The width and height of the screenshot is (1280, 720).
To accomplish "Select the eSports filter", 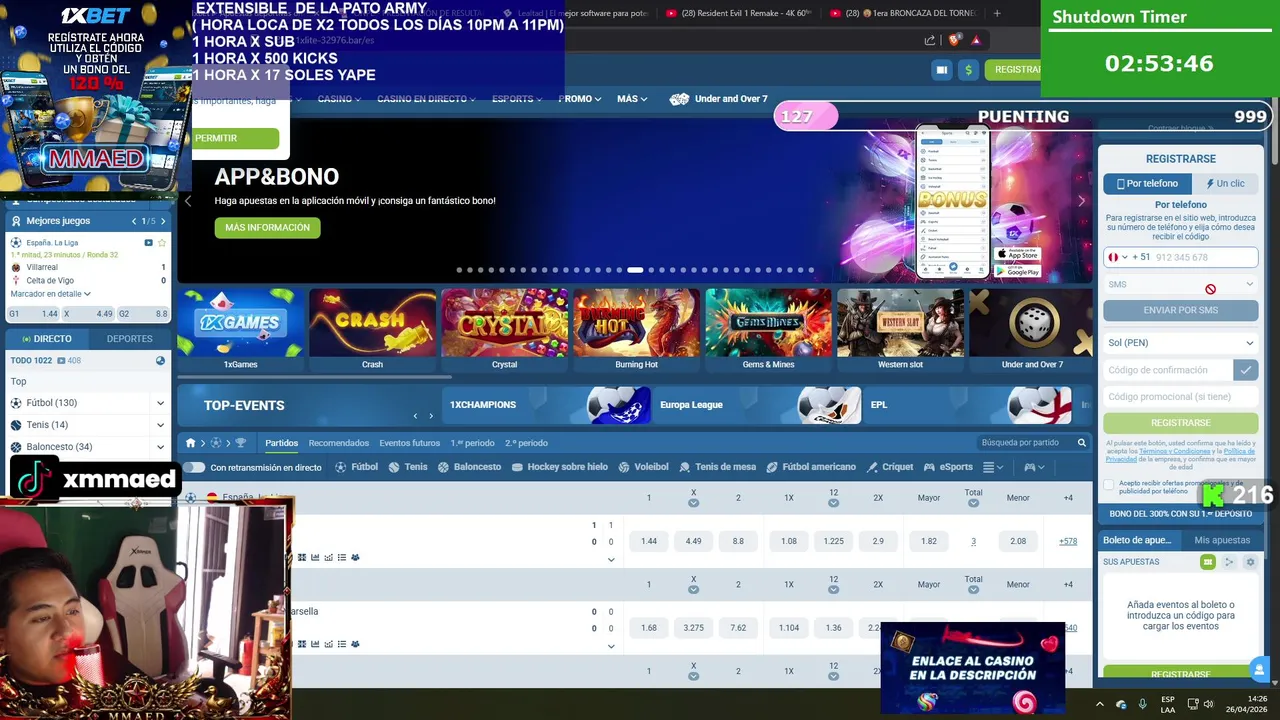I will 948,467.
